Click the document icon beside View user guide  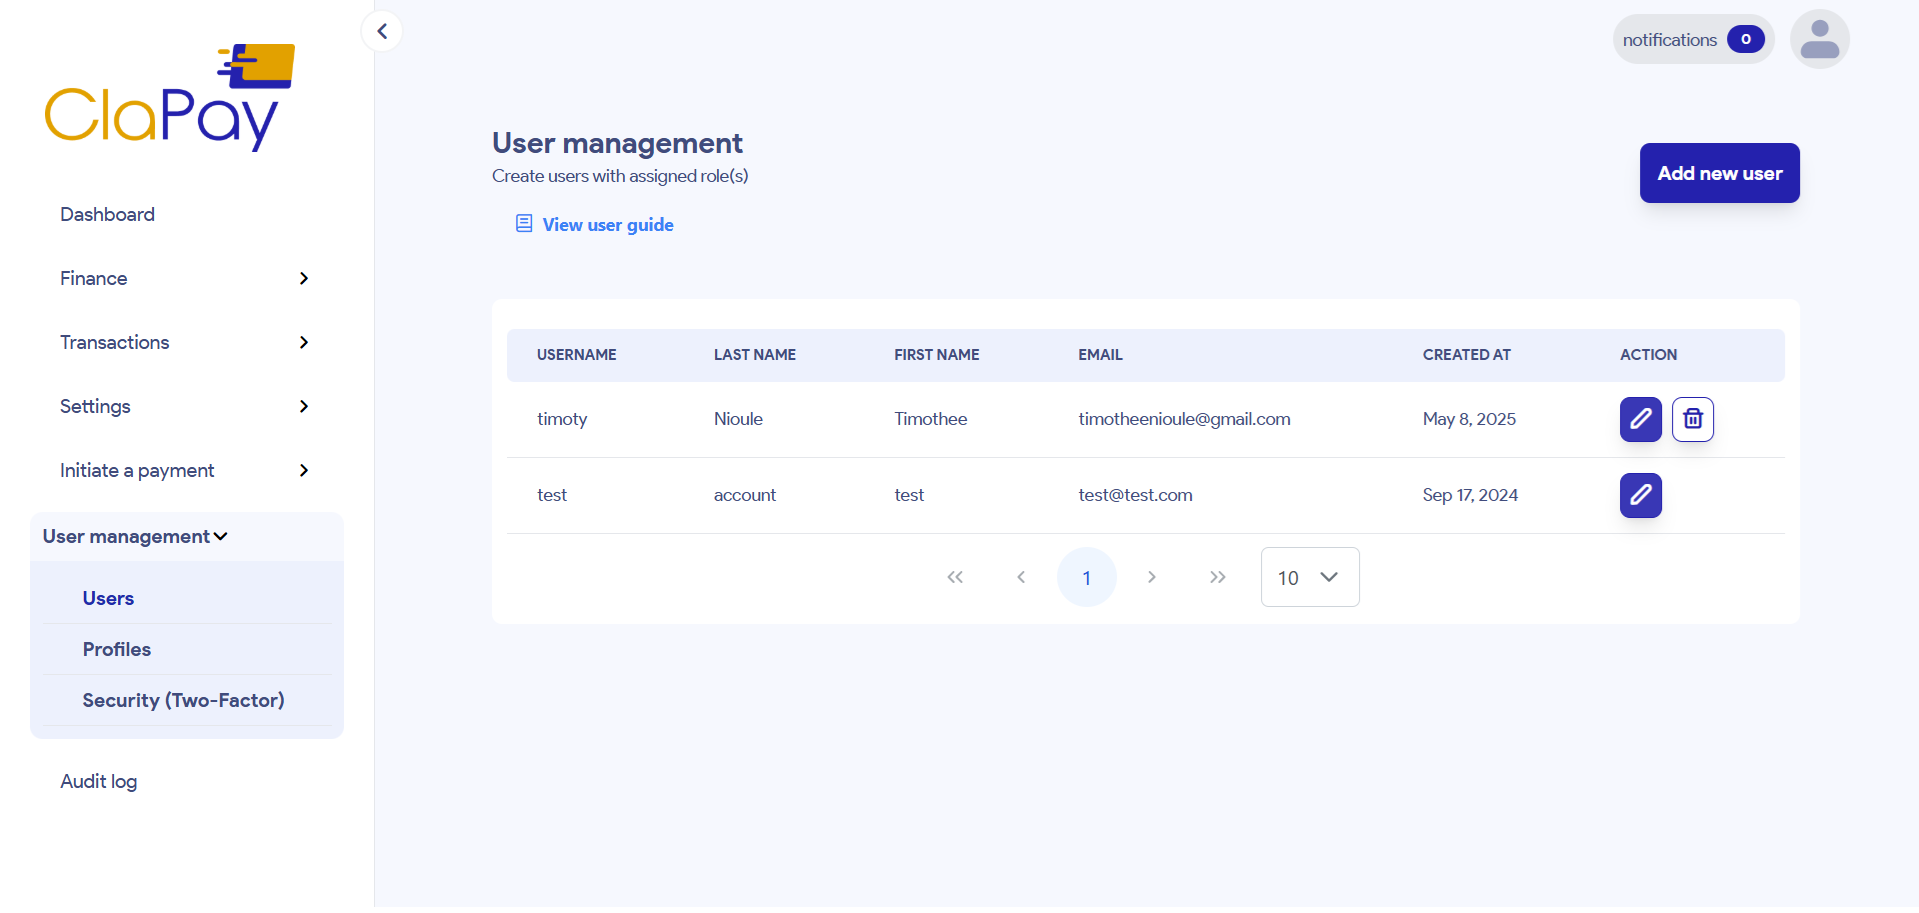tap(522, 223)
